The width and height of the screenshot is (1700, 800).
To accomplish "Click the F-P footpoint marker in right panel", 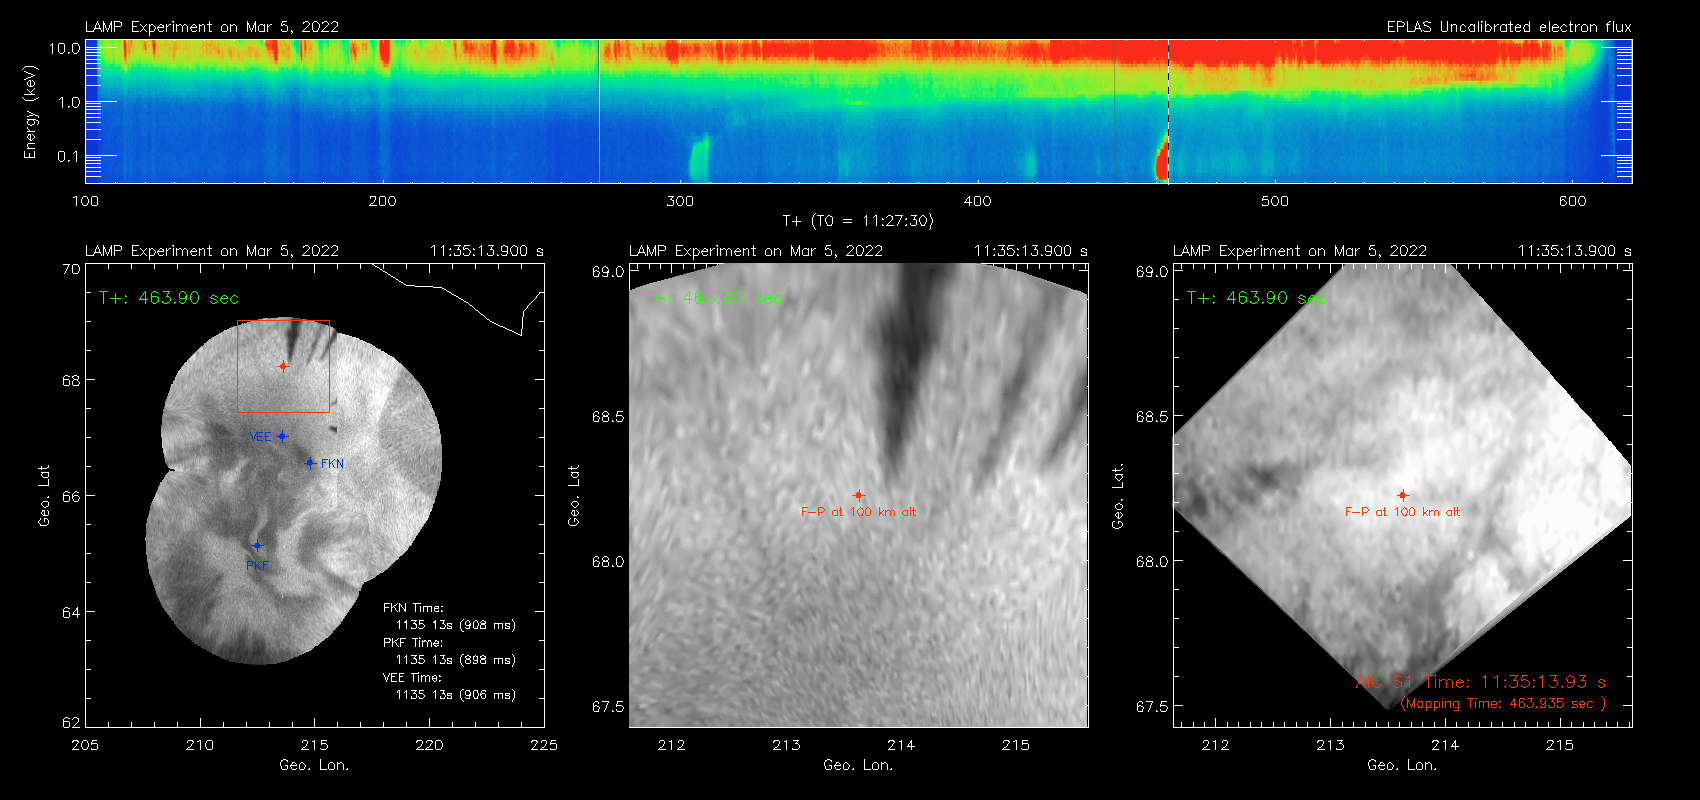I will pyautogui.click(x=1402, y=495).
